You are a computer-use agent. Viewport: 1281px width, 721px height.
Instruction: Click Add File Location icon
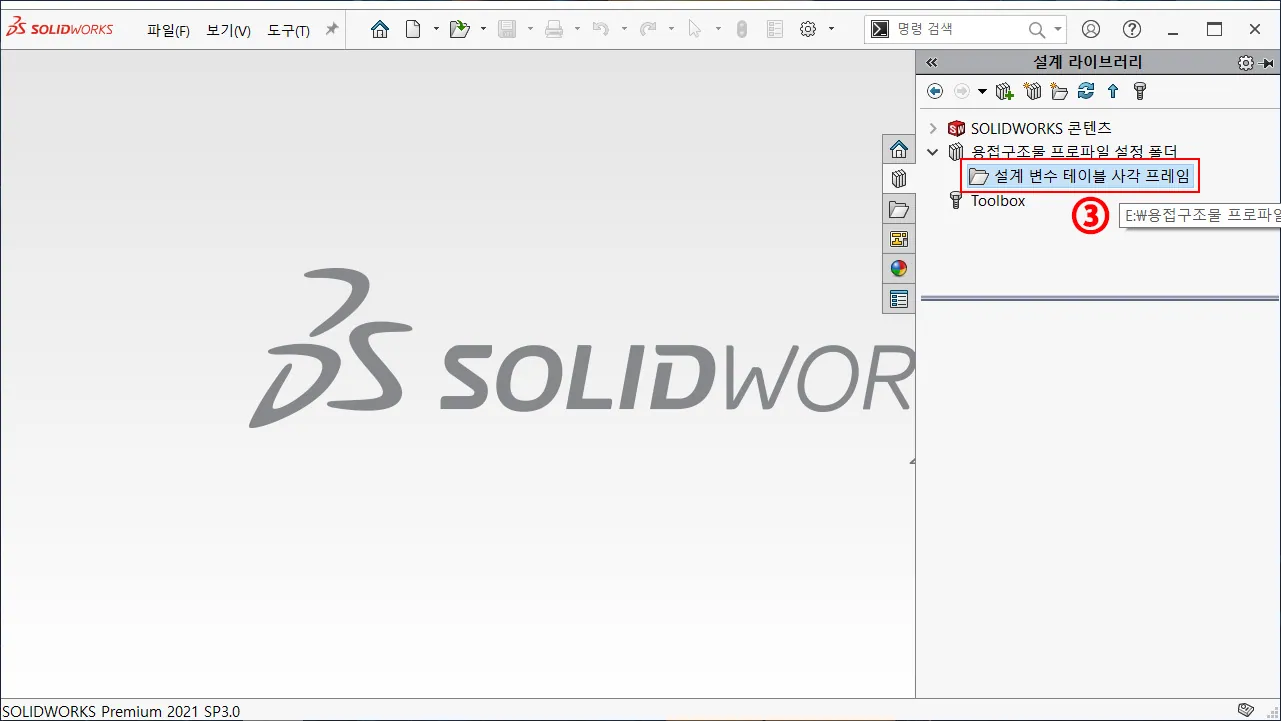click(x=1033, y=91)
